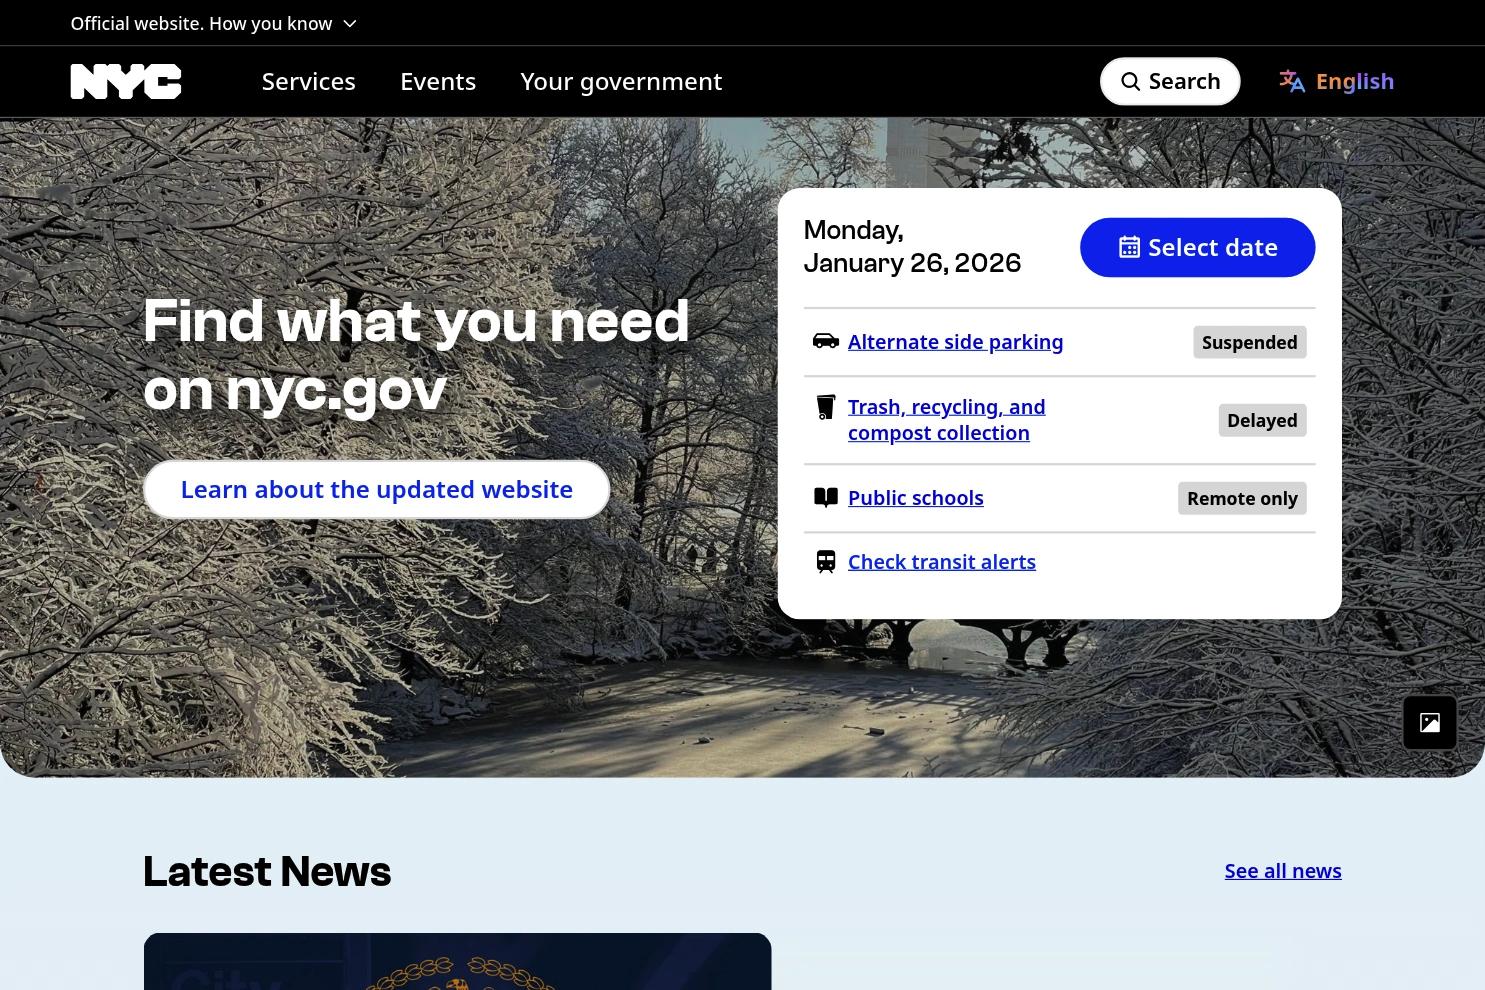Open the Your government menu
This screenshot has width=1485, height=990.
pos(620,81)
